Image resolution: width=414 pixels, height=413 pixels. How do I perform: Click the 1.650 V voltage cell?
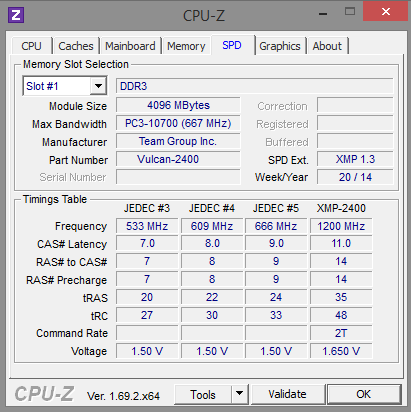[341, 351]
